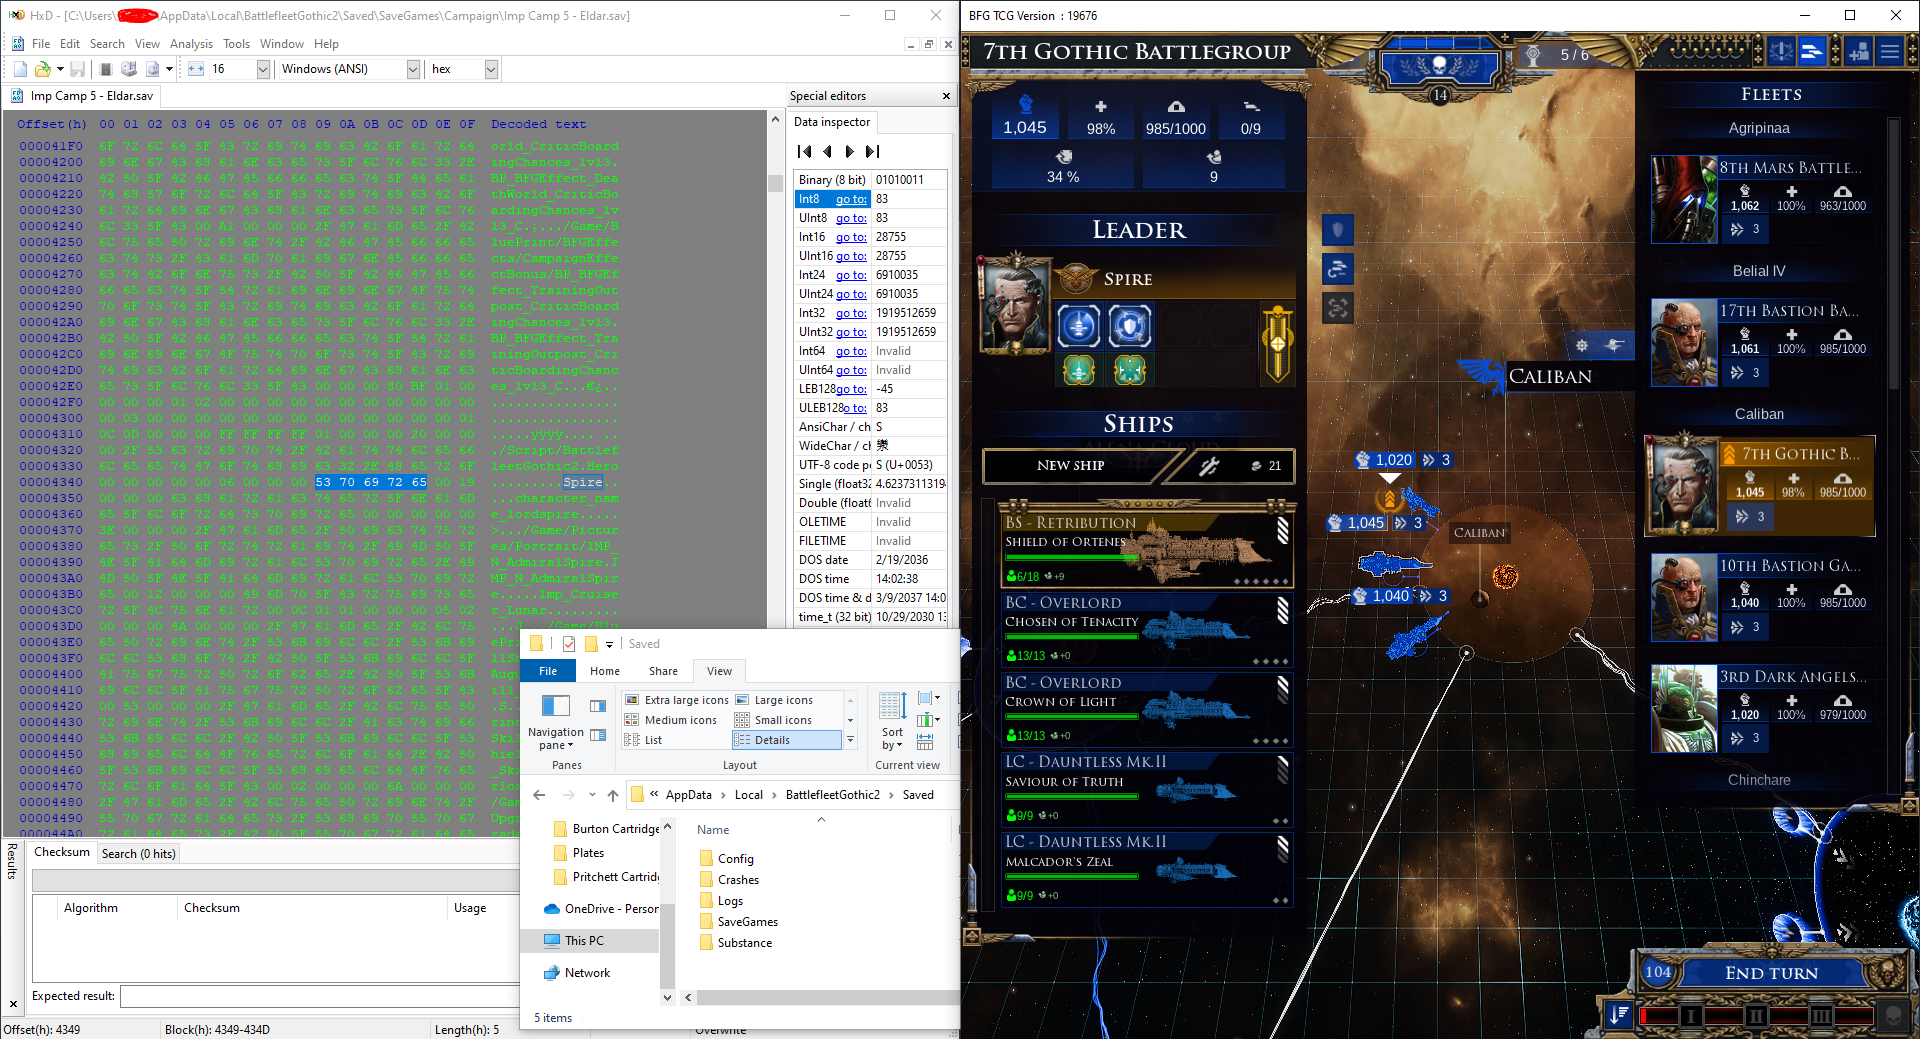Step to next byte in Data inspector
The image size is (1920, 1039).
click(x=849, y=152)
